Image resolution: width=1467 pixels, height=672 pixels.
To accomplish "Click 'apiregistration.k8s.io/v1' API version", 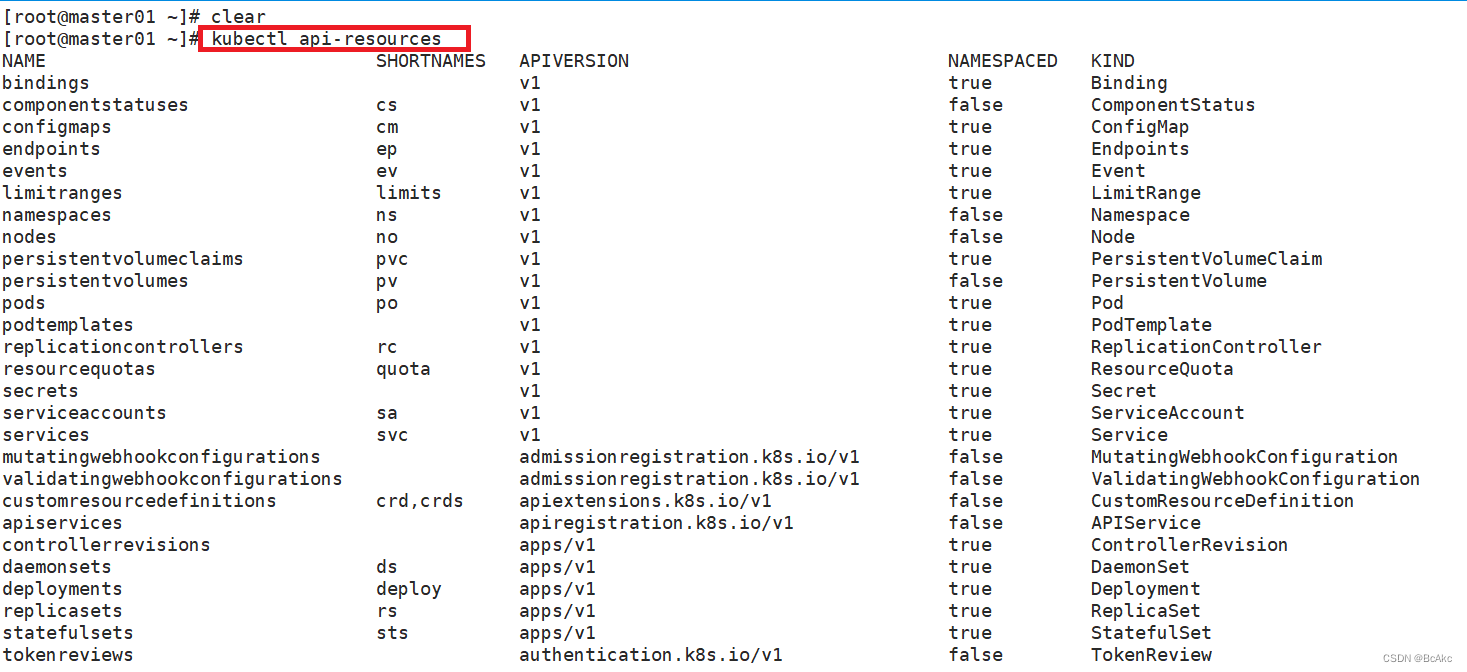I will pyautogui.click(x=657, y=523).
